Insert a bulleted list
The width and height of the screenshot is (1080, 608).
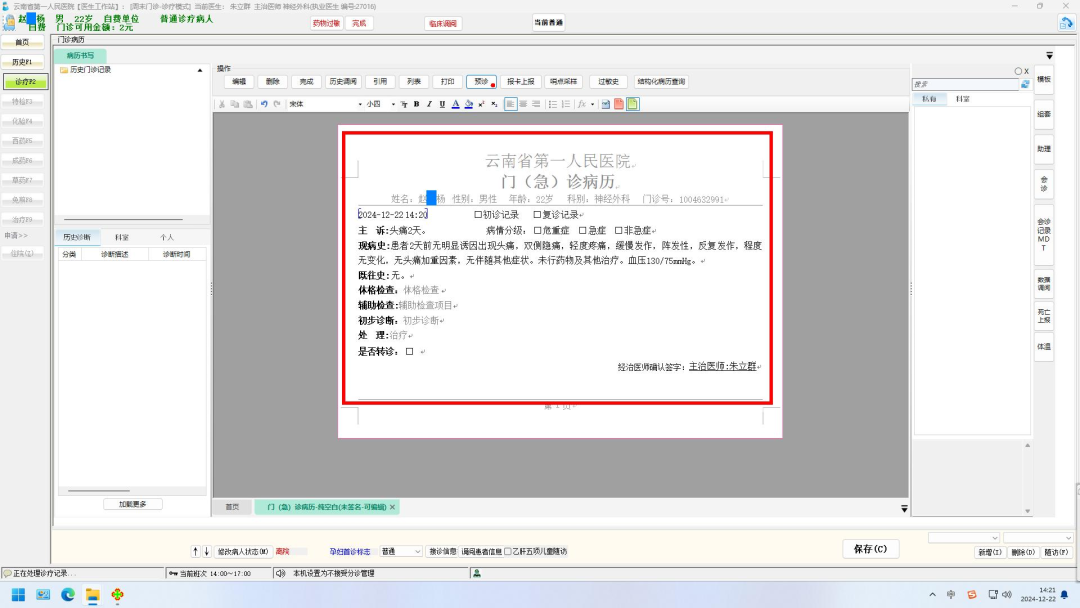click(552, 104)
